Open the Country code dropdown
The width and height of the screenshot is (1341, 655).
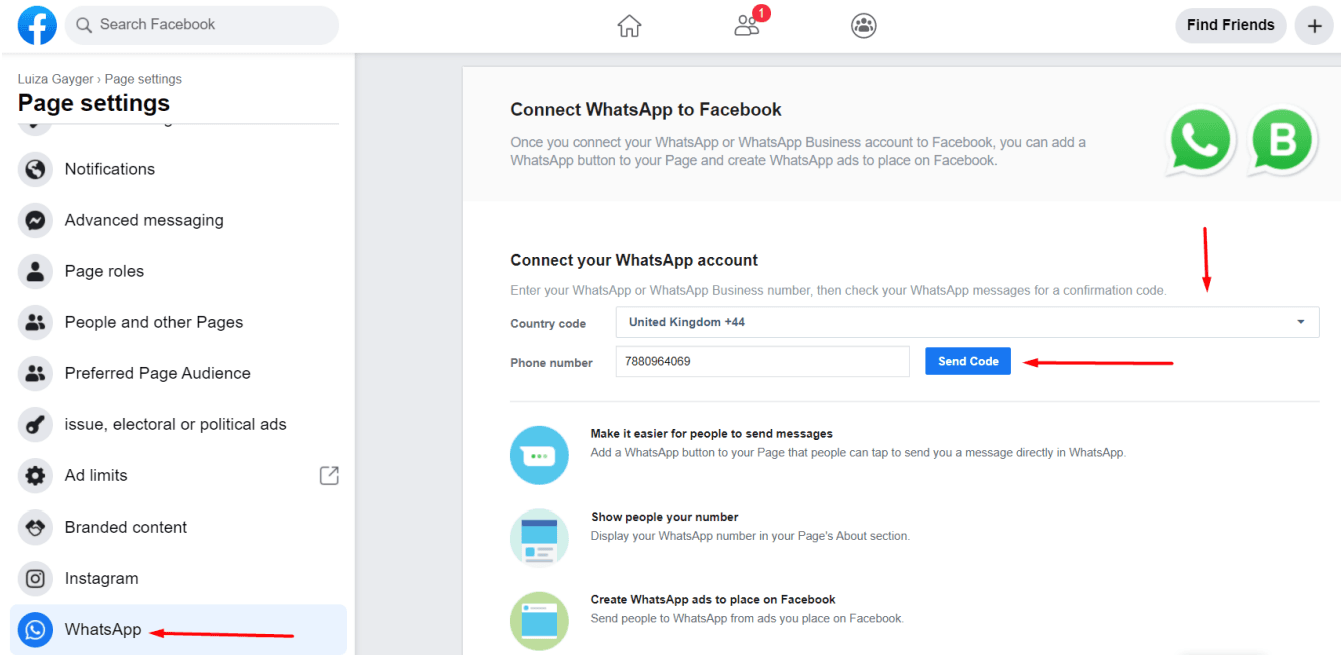tap(967, 322)
